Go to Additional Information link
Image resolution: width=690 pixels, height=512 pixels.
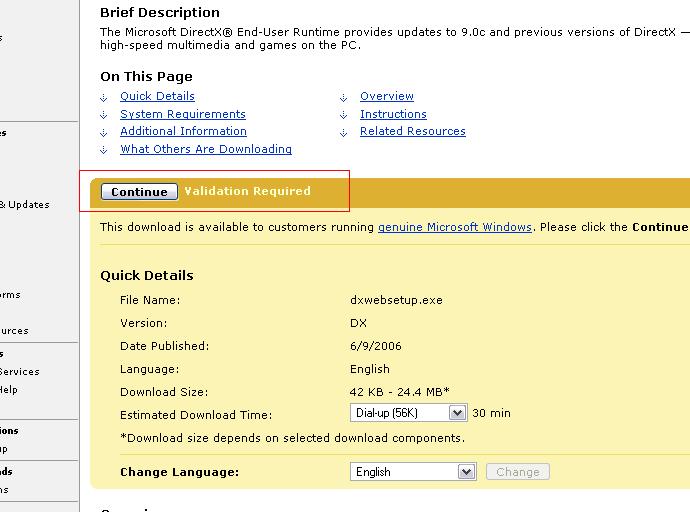[183, 131]
